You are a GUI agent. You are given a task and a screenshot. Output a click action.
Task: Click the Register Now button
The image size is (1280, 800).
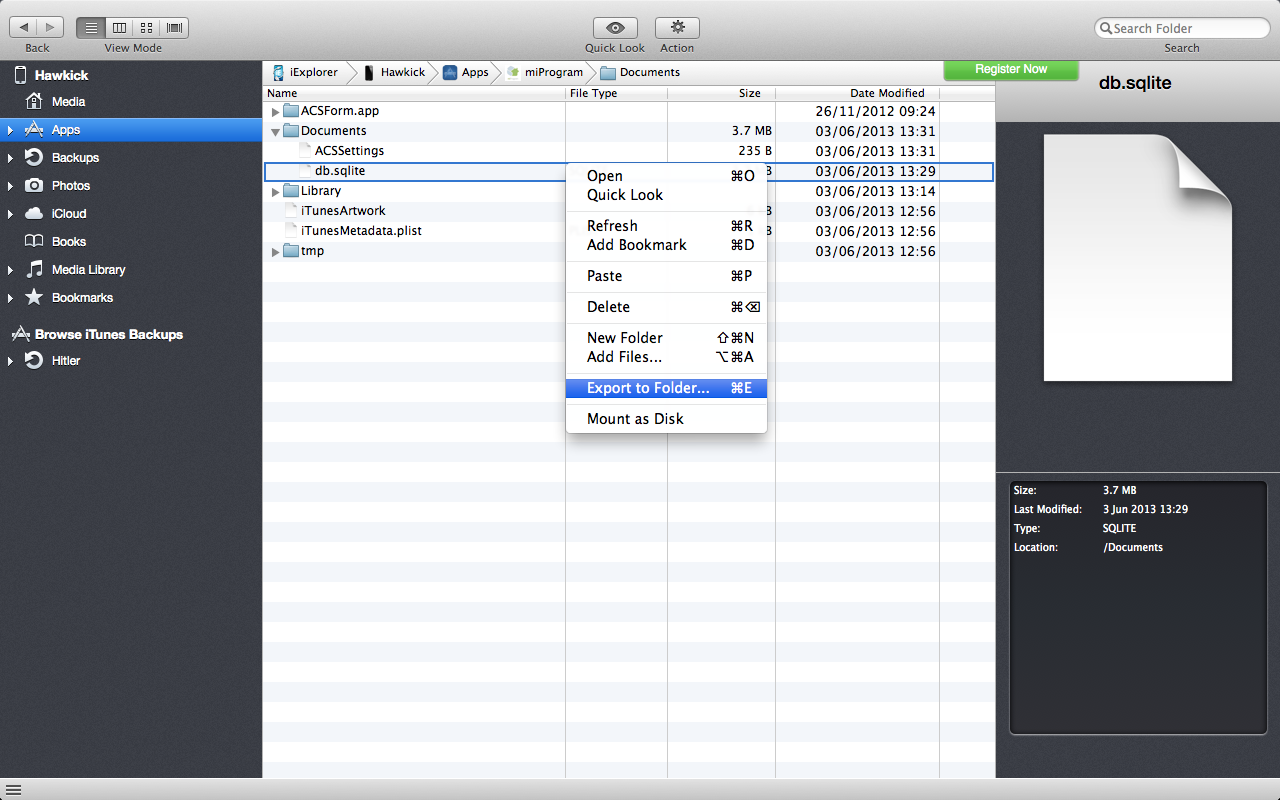coord(1011,70)
